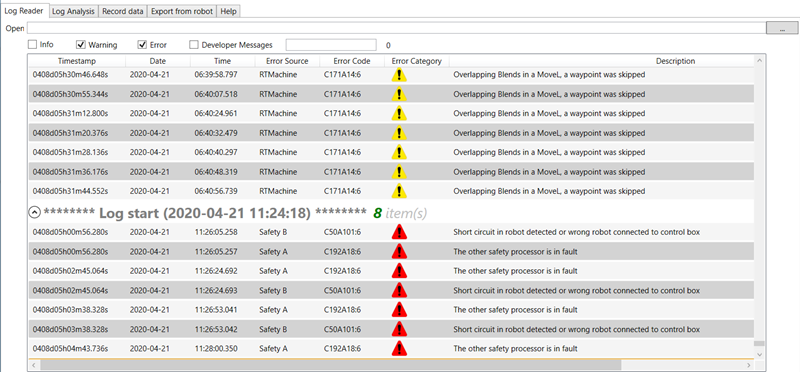Uncheck the Warning filter checkbox

click(x=81, y=44)
